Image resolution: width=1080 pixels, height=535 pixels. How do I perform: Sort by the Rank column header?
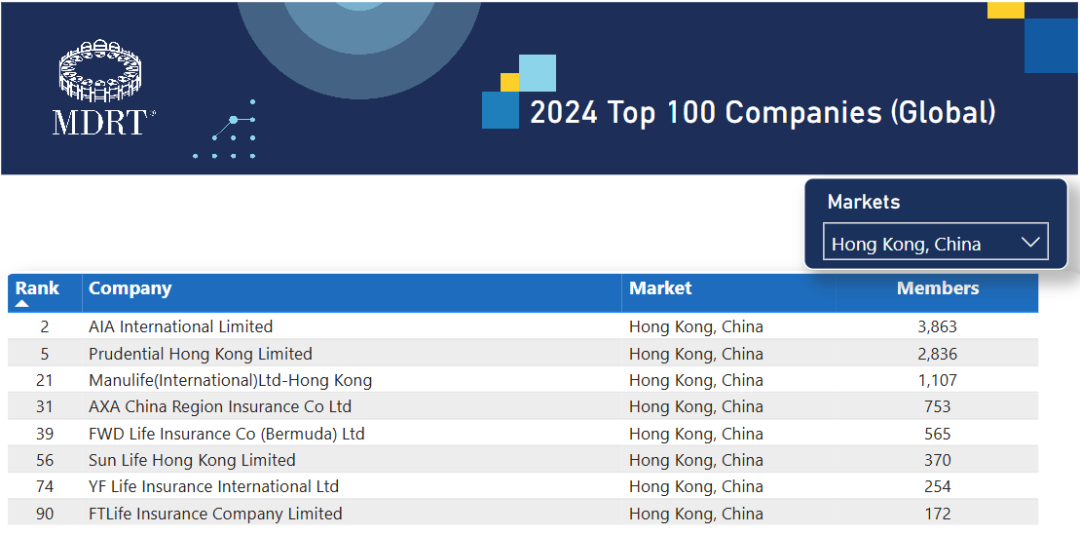pos(37,288)
